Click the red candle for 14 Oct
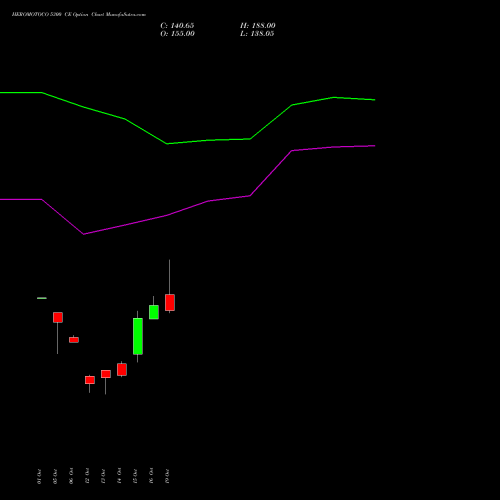Screen dimensions: 500x500 tap(122, 370)
